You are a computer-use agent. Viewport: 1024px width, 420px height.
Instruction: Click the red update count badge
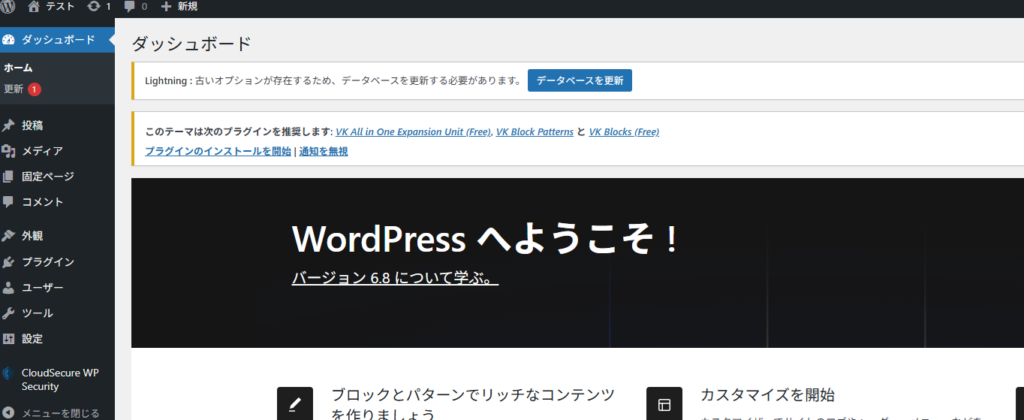[x=35, y=89]
